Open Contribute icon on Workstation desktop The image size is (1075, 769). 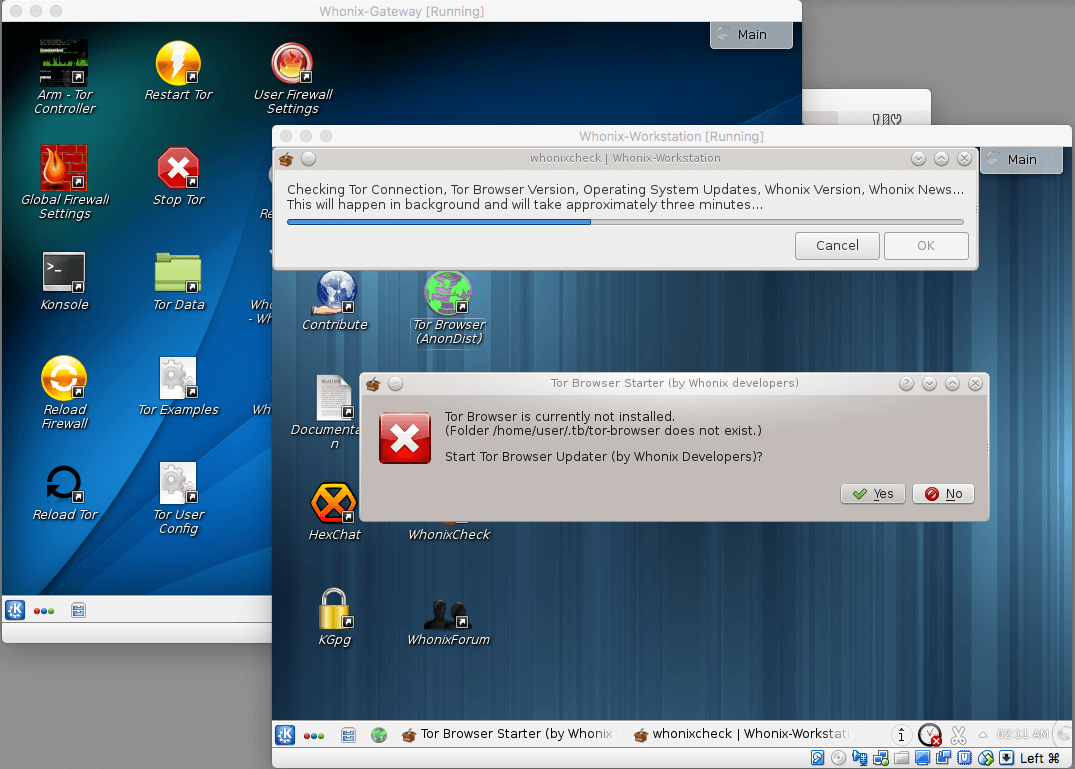(x=335, y=301)
